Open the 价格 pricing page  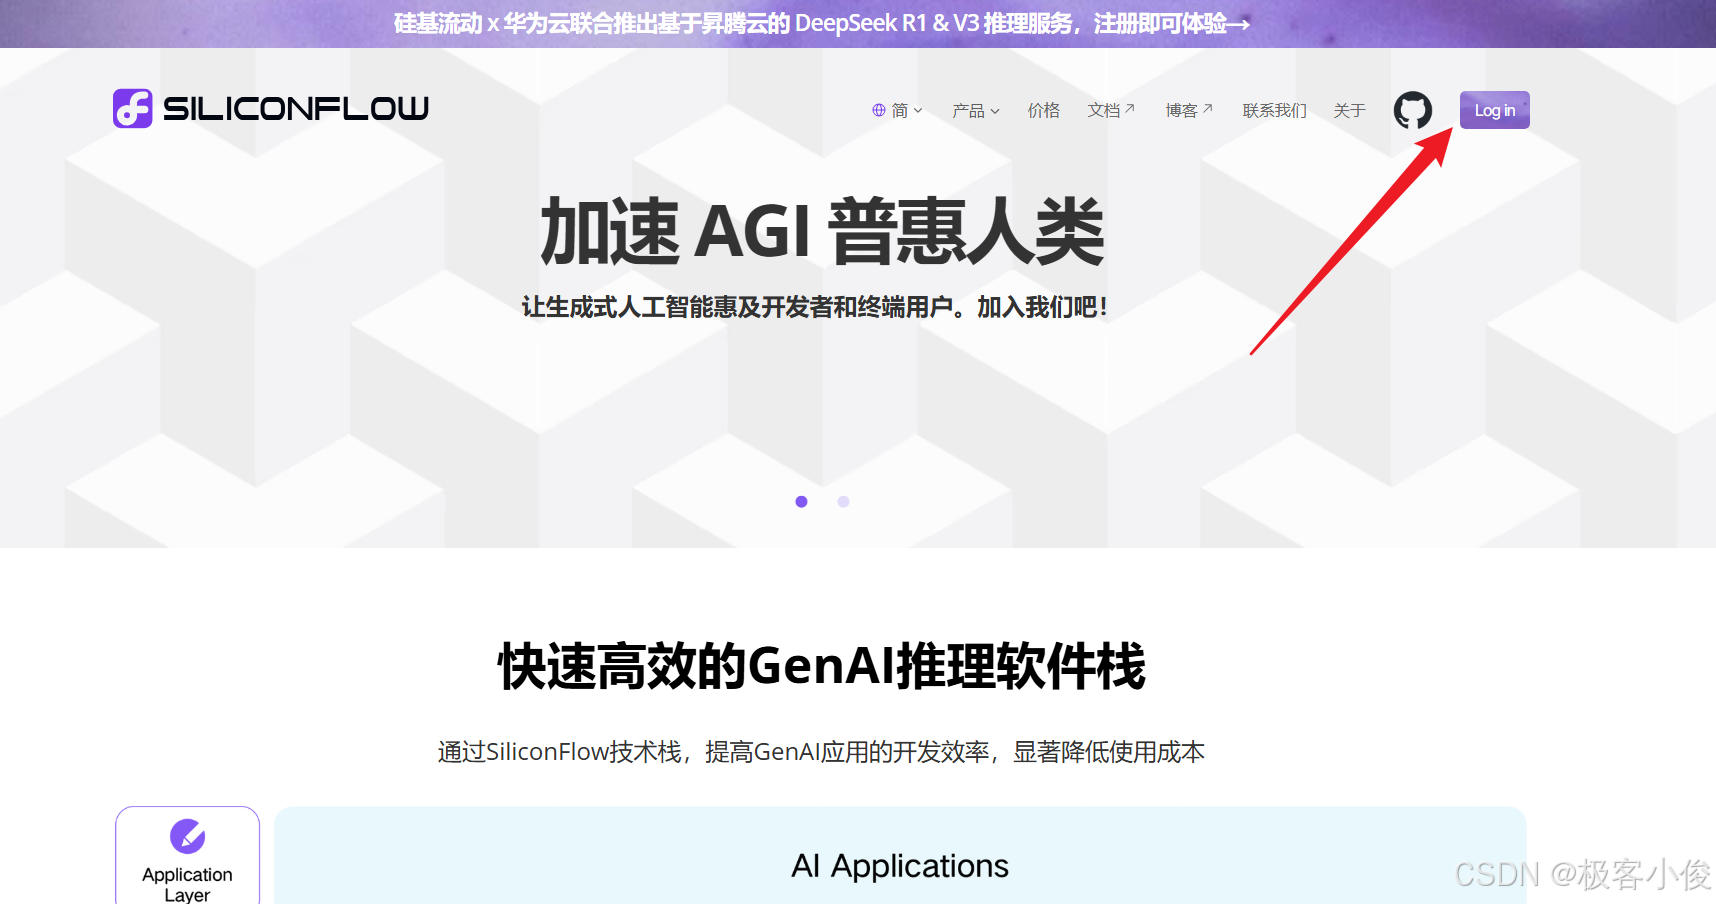(1043, 110)
